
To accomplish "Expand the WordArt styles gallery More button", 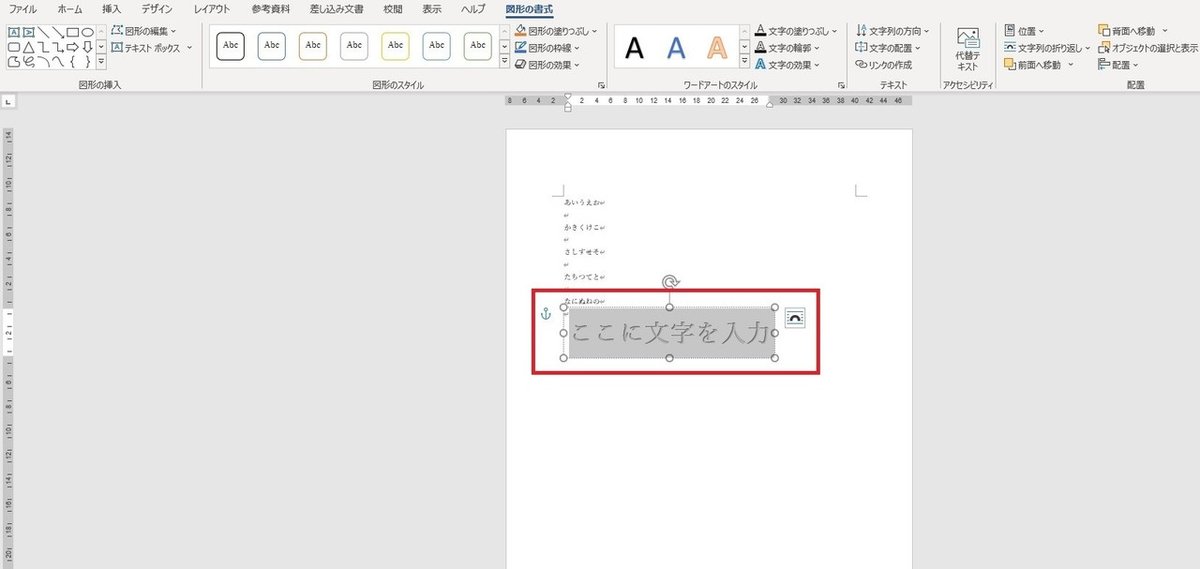I will [744, 62].
